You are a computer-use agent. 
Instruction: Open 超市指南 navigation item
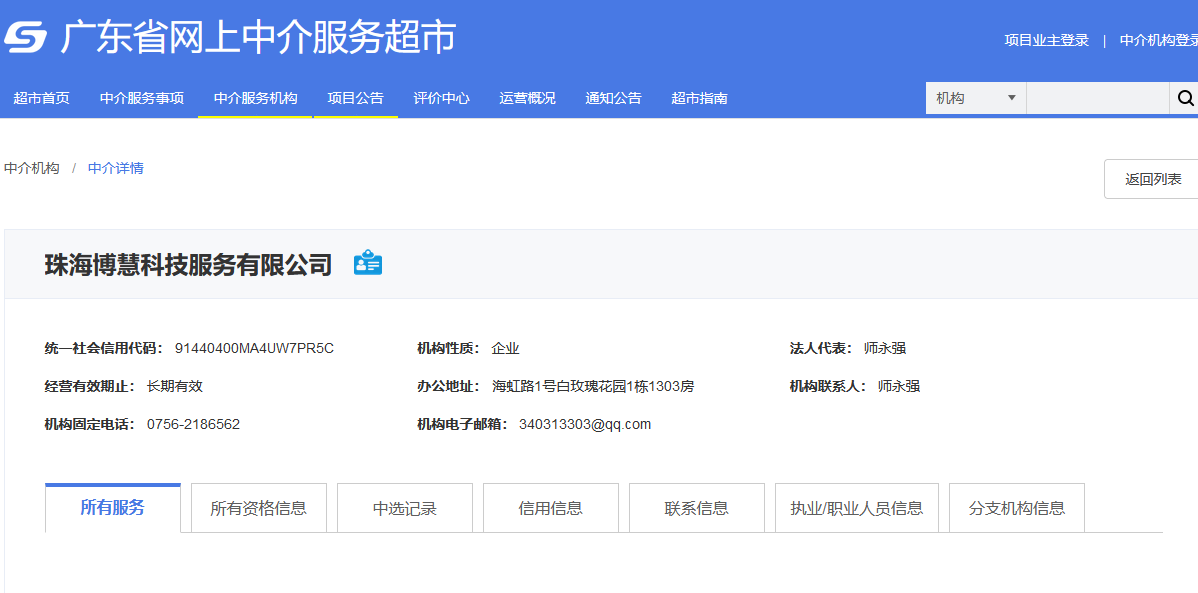click(699, 98)
